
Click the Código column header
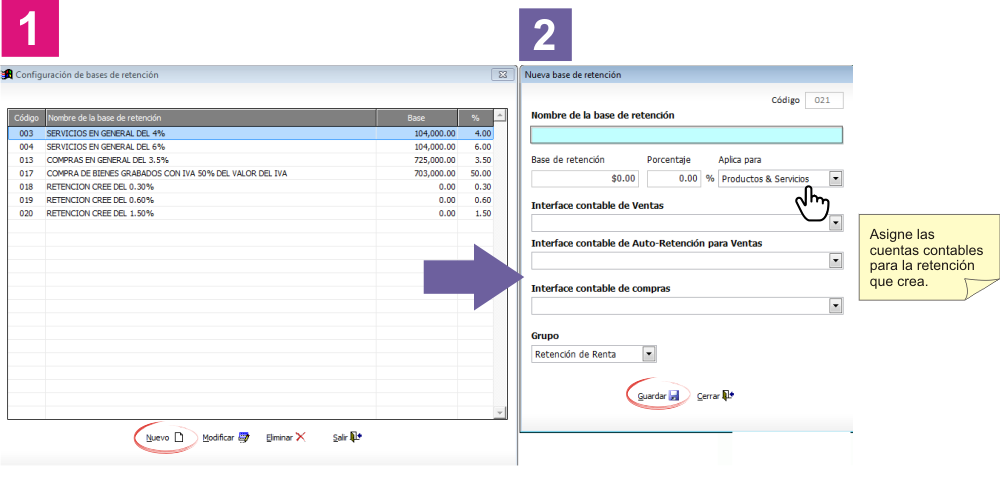(27, 118)
